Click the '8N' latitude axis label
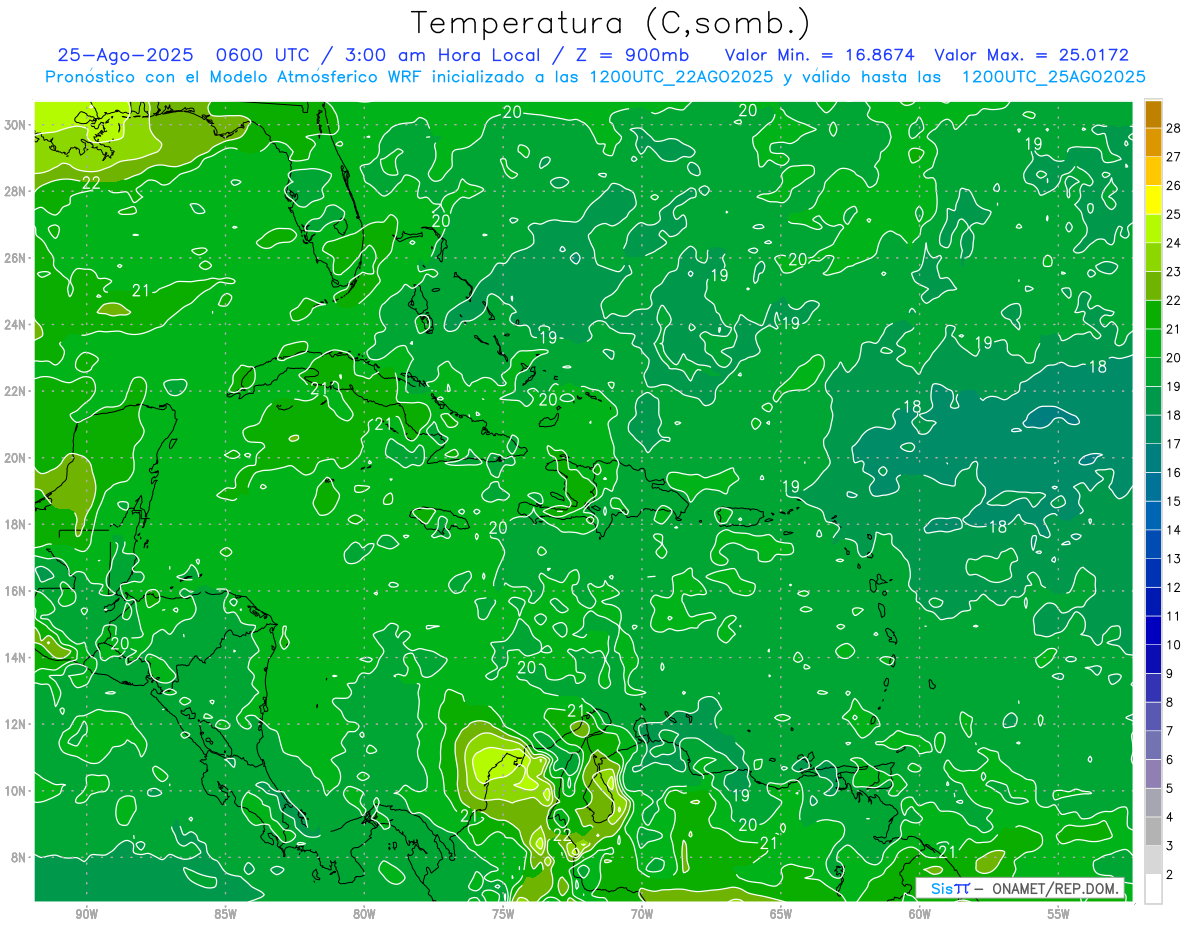The height and width of the screenshot is (927, 1200). [19, 857]
